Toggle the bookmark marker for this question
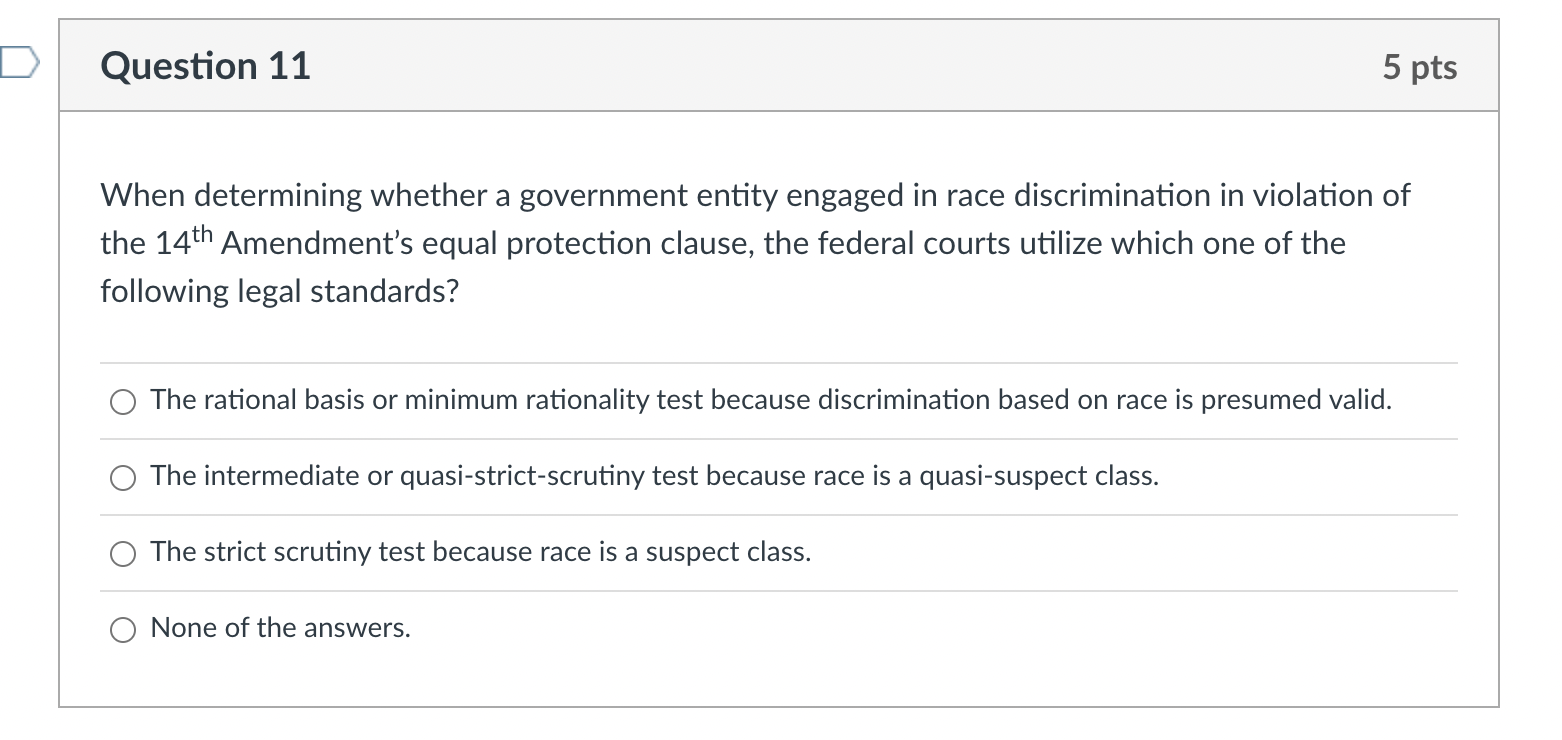The height and width of the screenshot is (740, 1562). pos(18,62)
